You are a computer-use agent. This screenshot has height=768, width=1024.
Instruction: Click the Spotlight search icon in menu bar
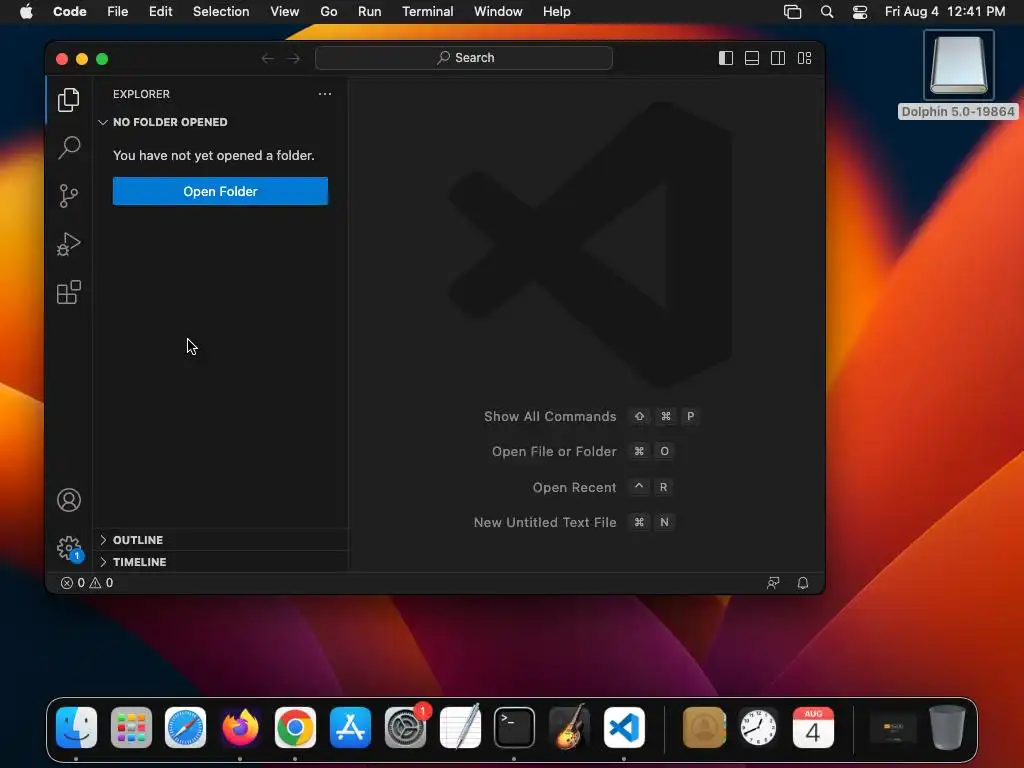click(x=827, y=12)
